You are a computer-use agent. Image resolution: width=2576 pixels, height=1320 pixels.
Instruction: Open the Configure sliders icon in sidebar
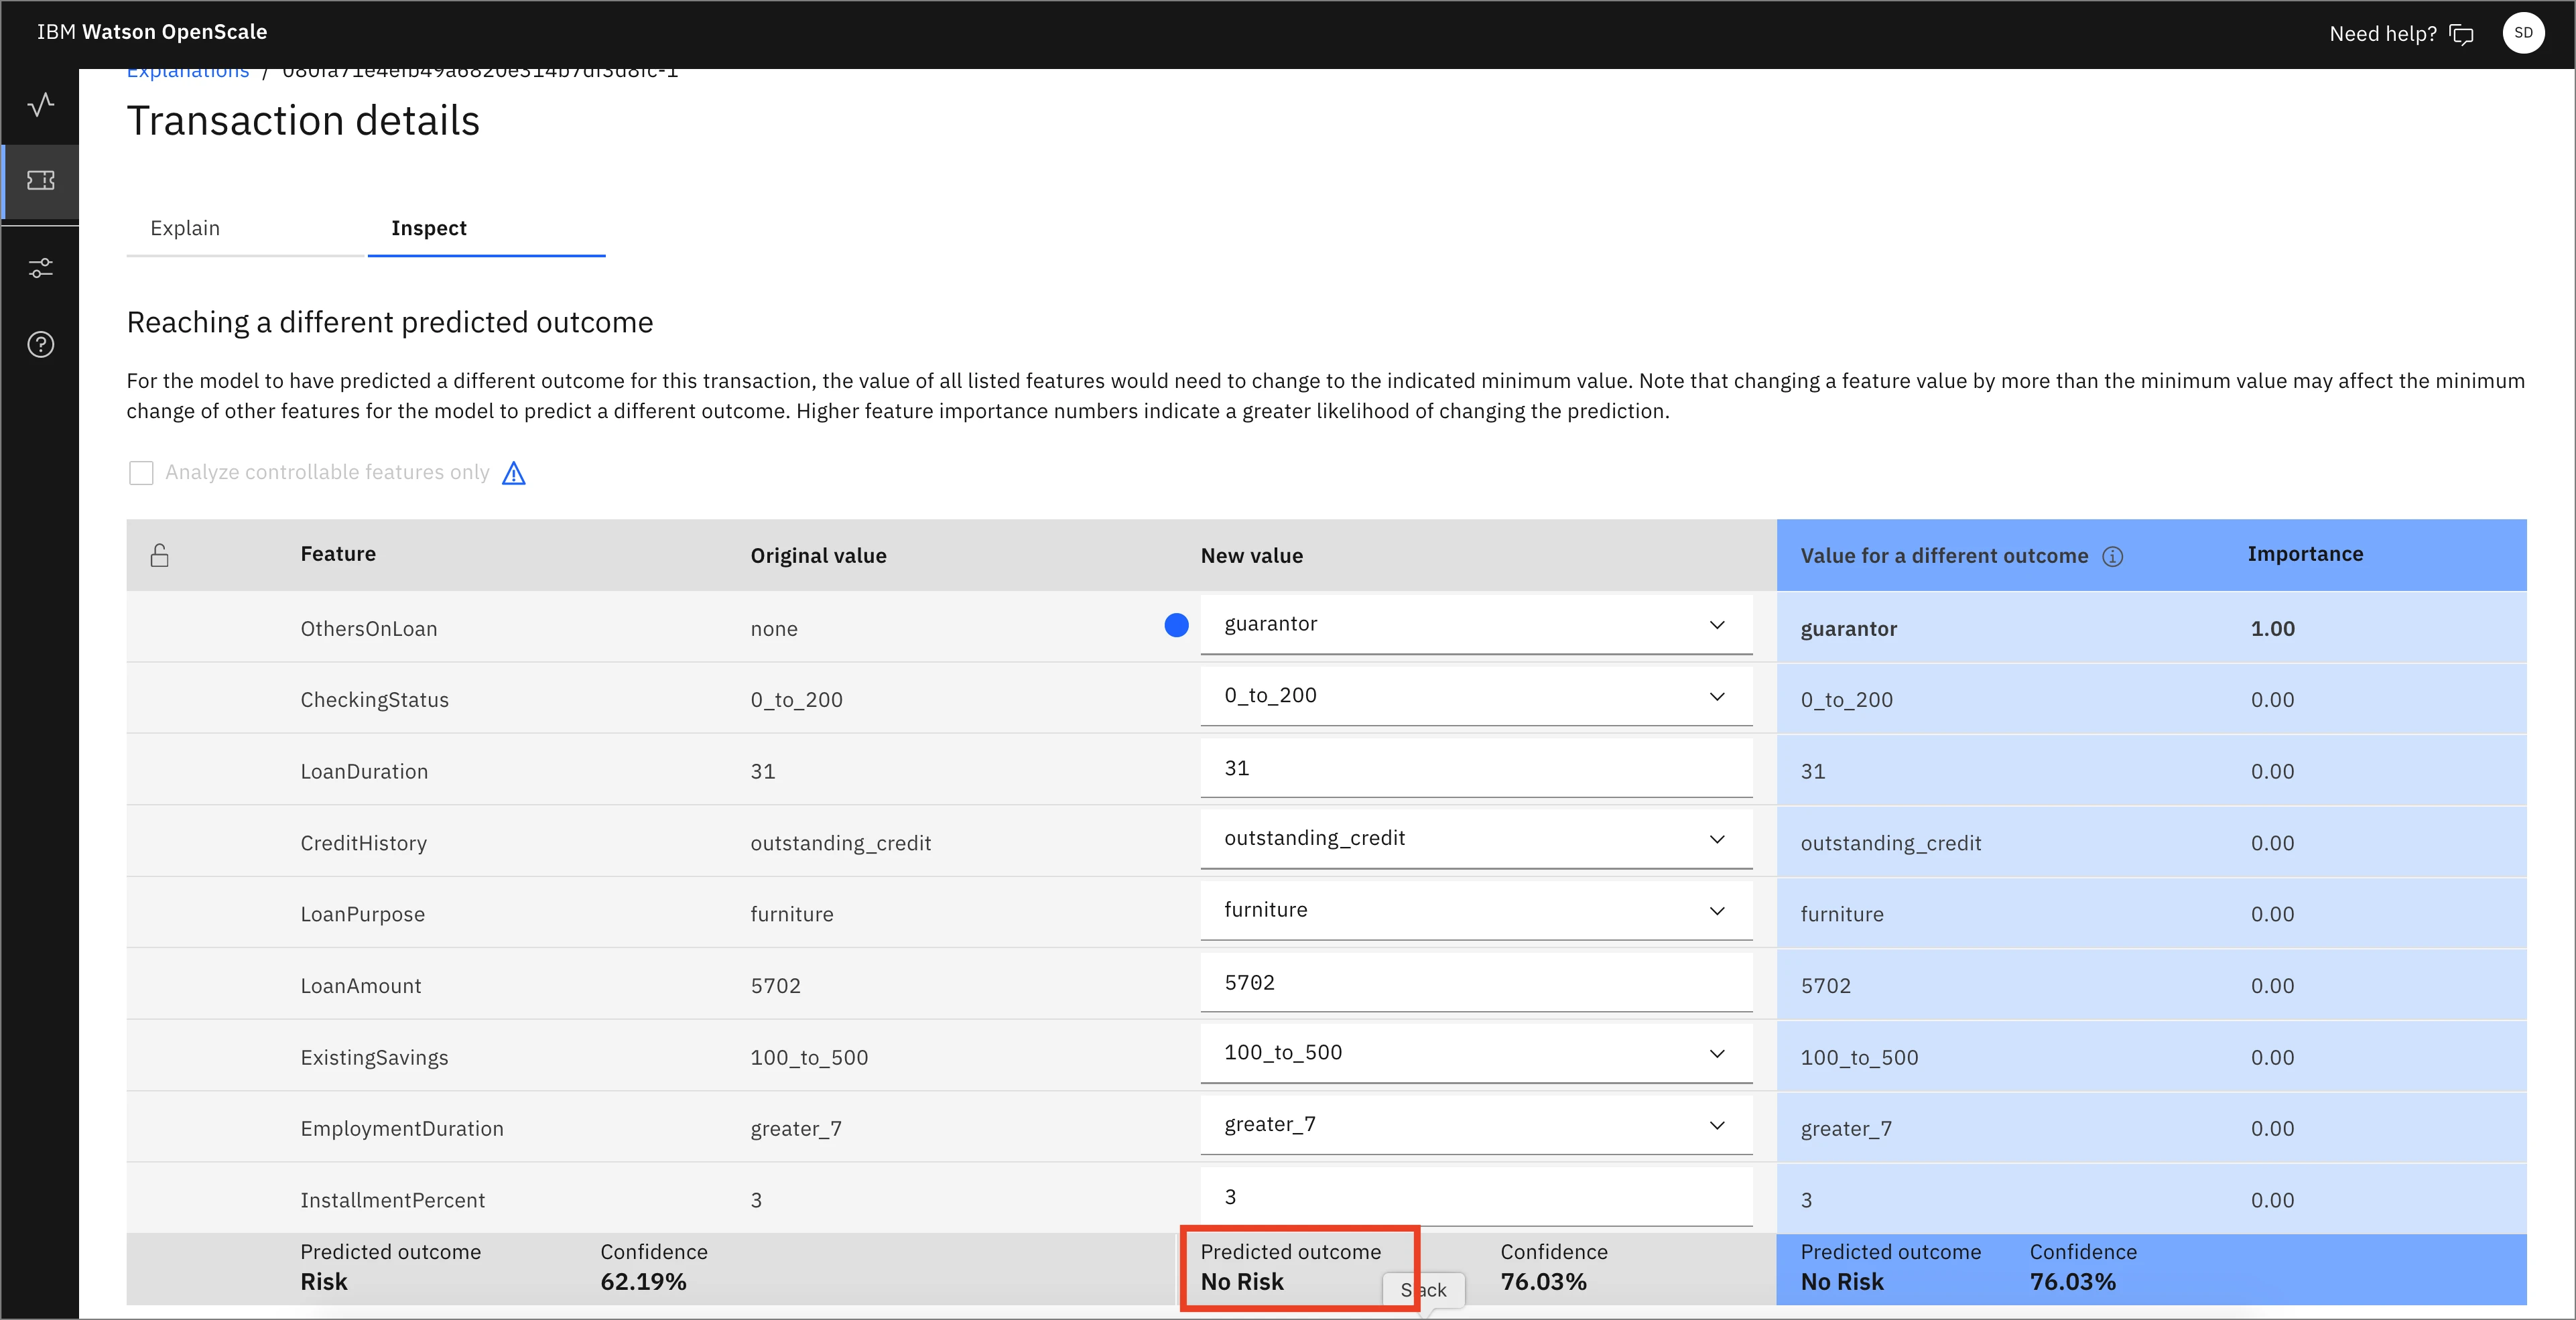point(41,268)
